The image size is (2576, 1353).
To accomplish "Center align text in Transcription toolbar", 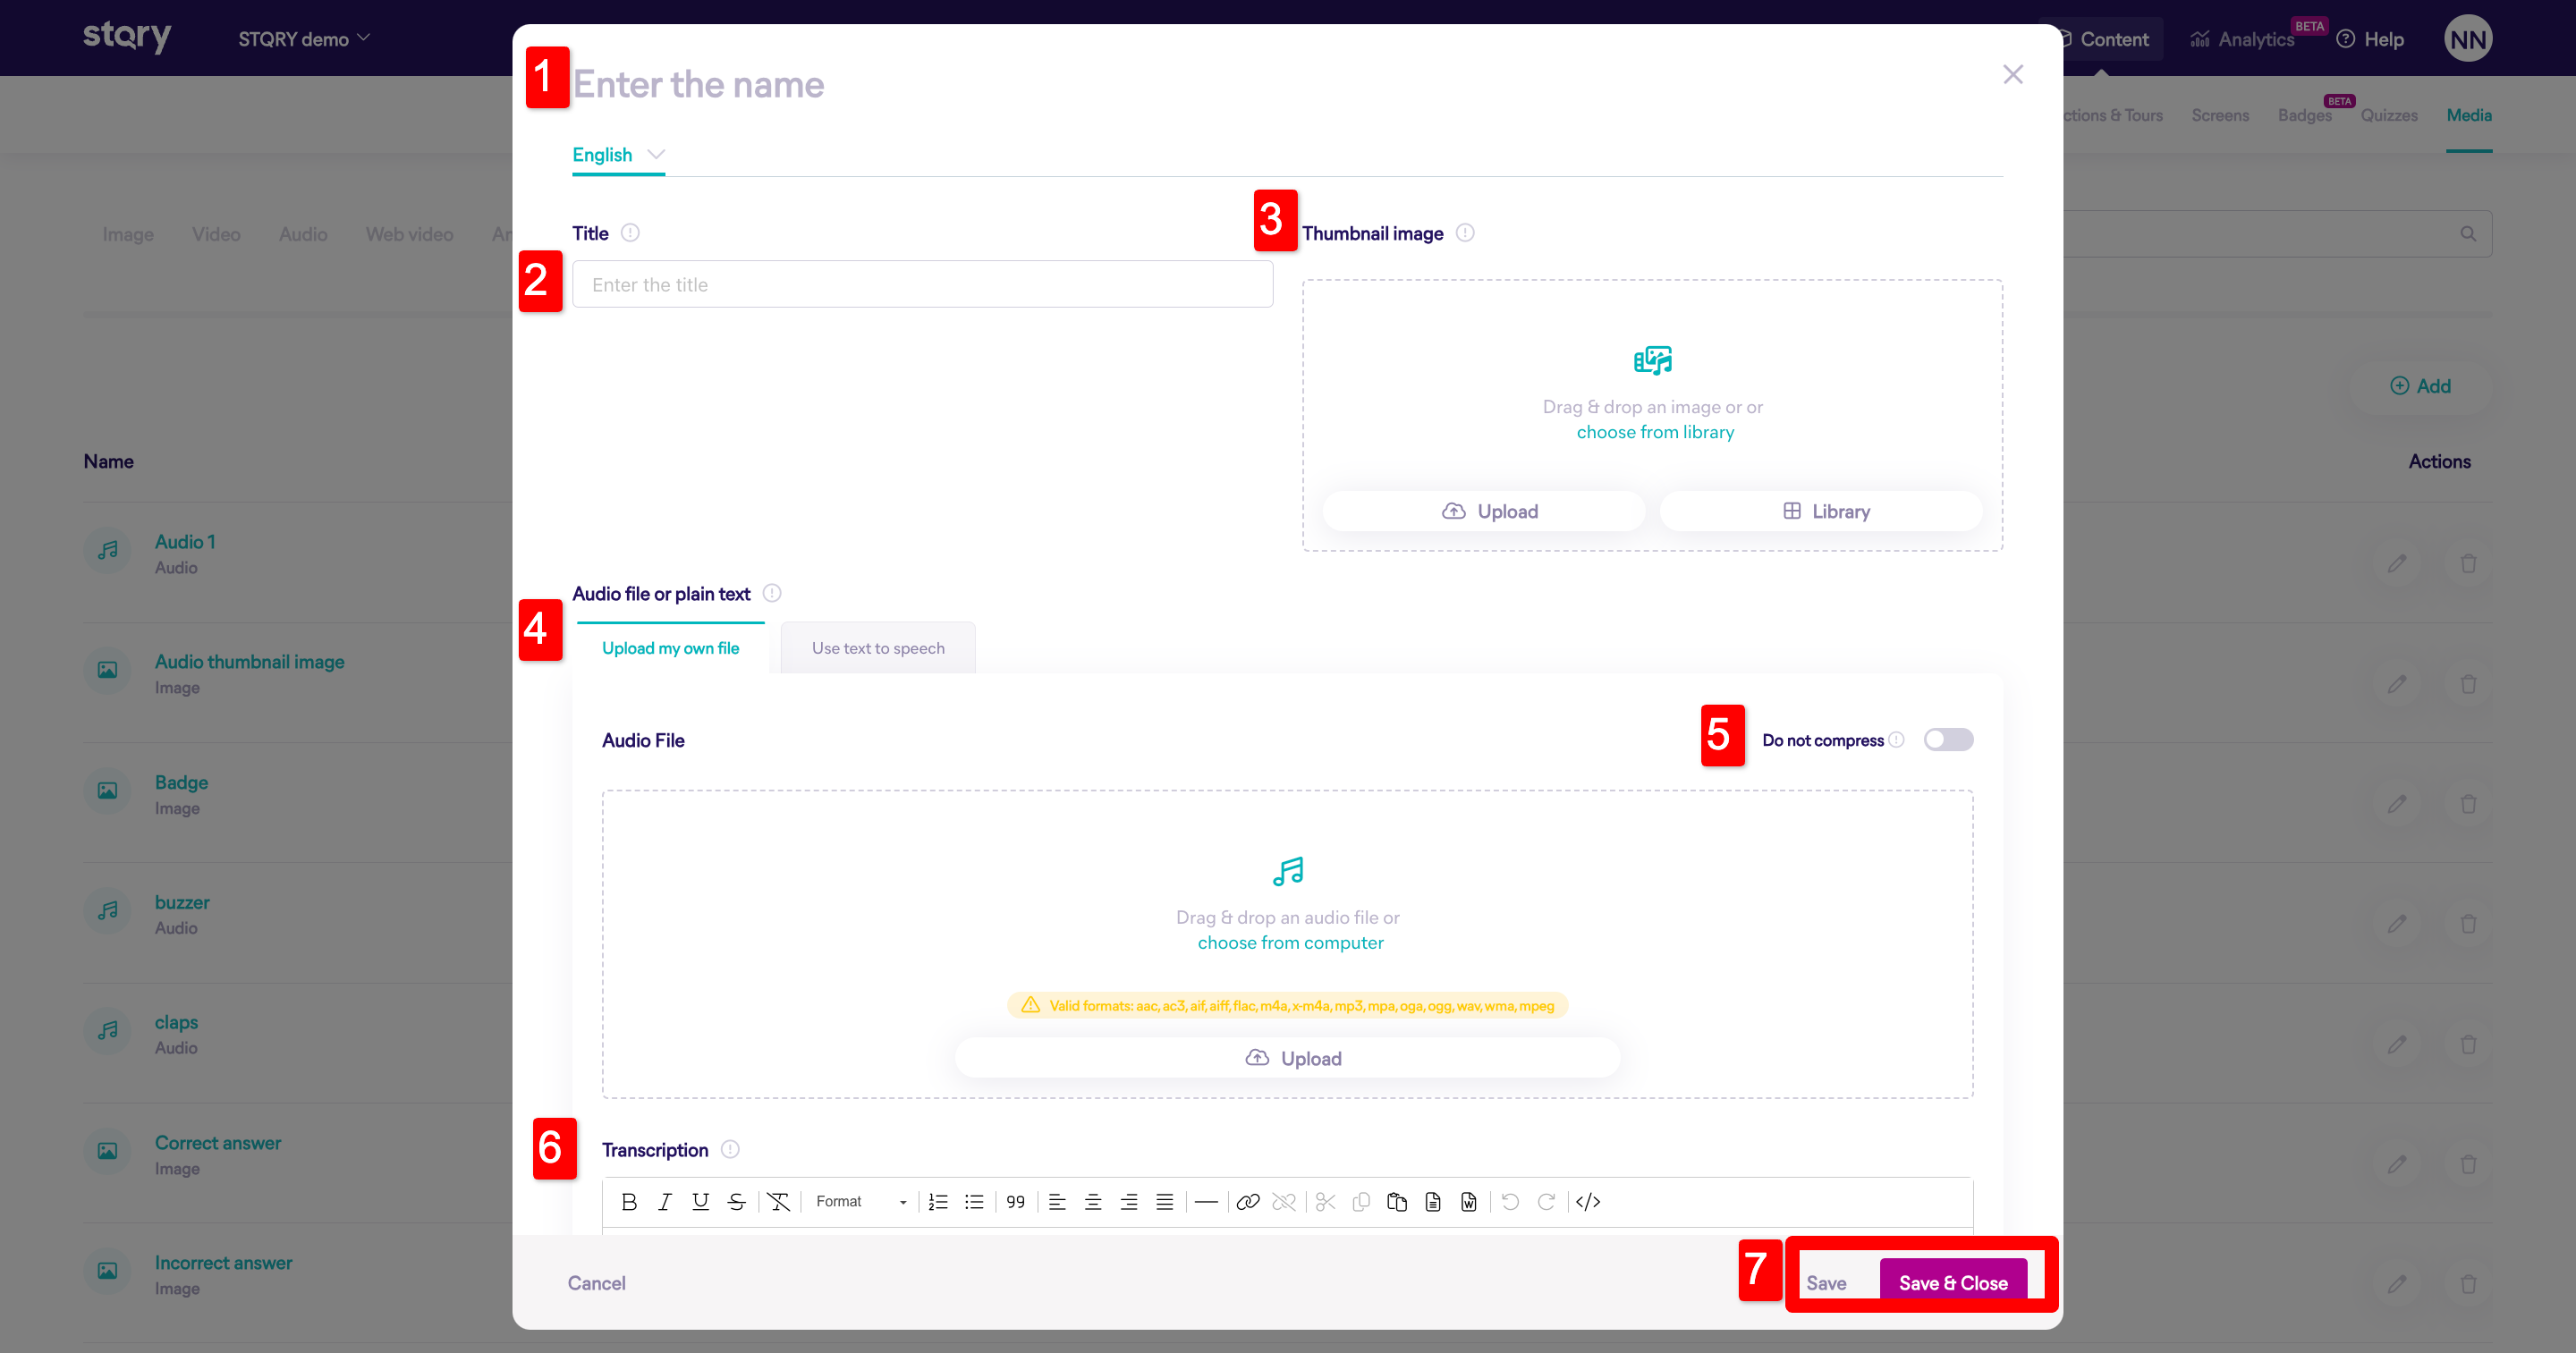I will [x=1092, y=1202].
